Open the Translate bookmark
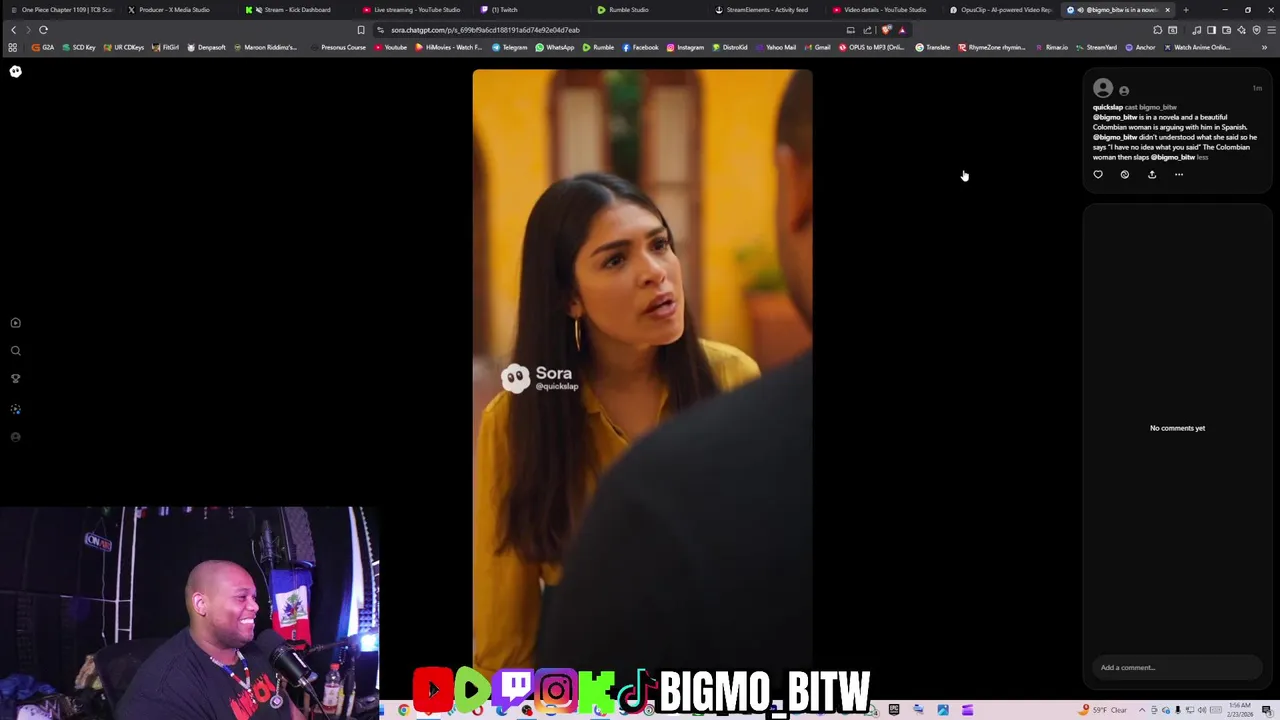The width and height of the screenshot is (1280, 720). 933,47
